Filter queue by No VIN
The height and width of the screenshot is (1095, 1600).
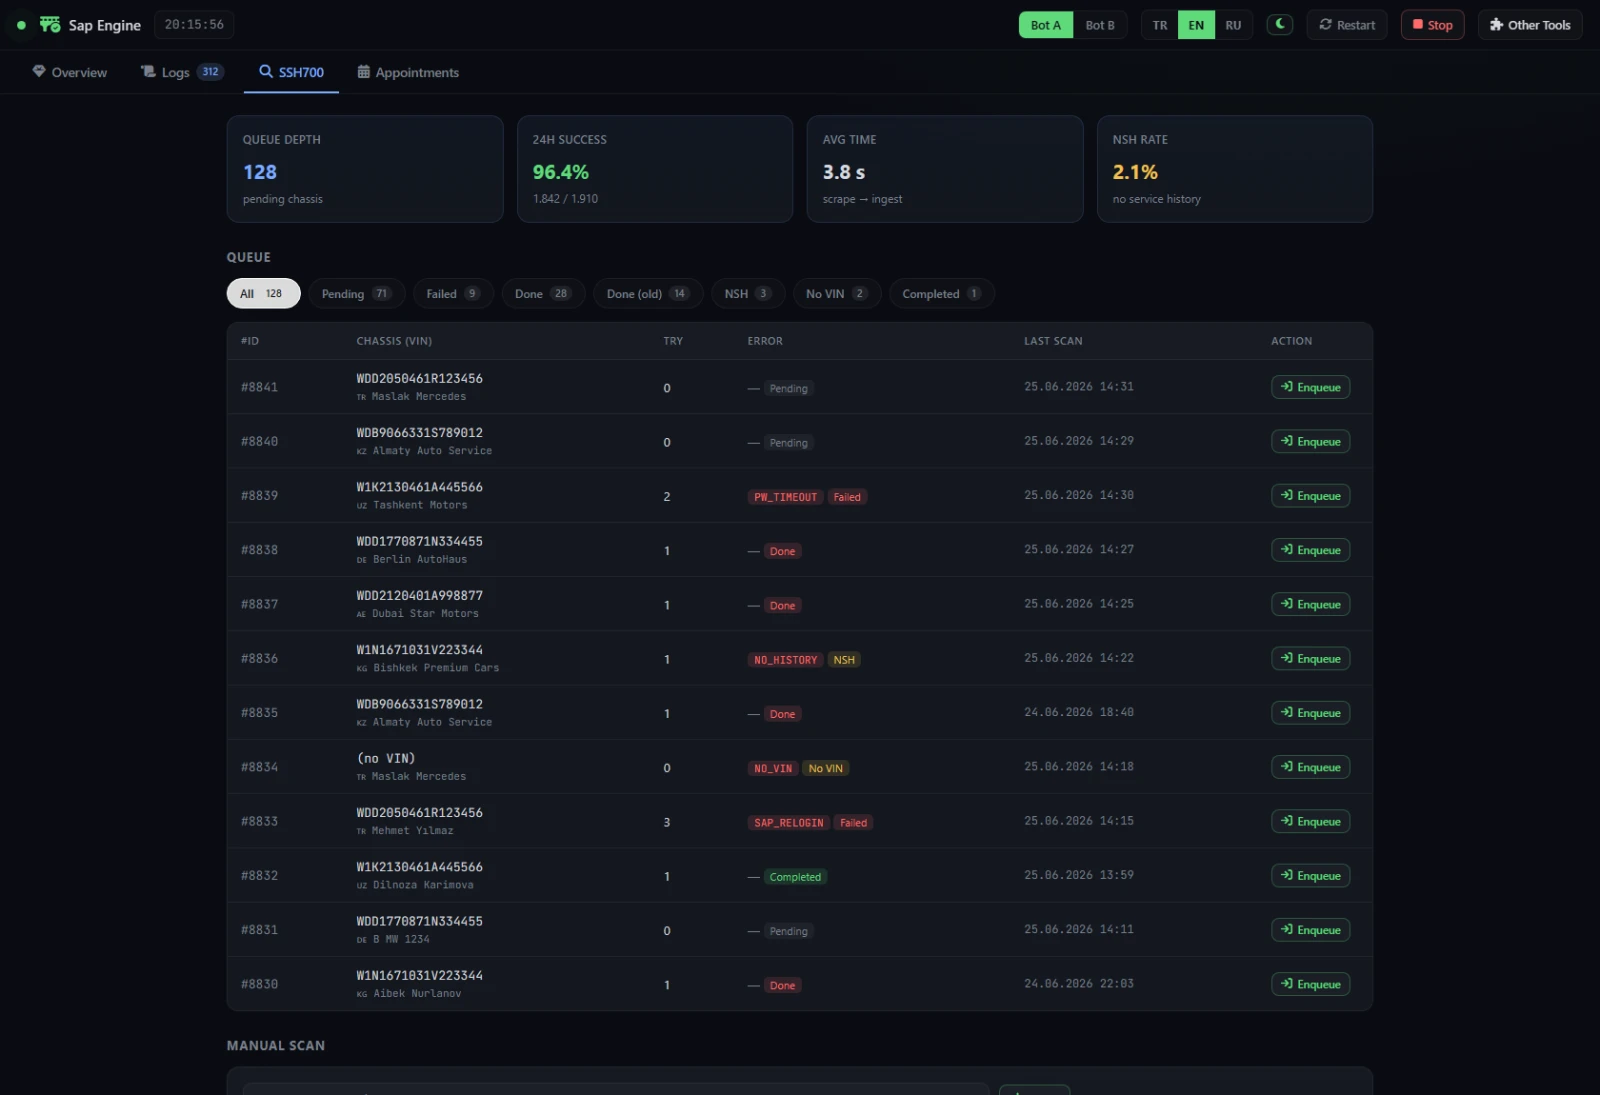(837, 293)
